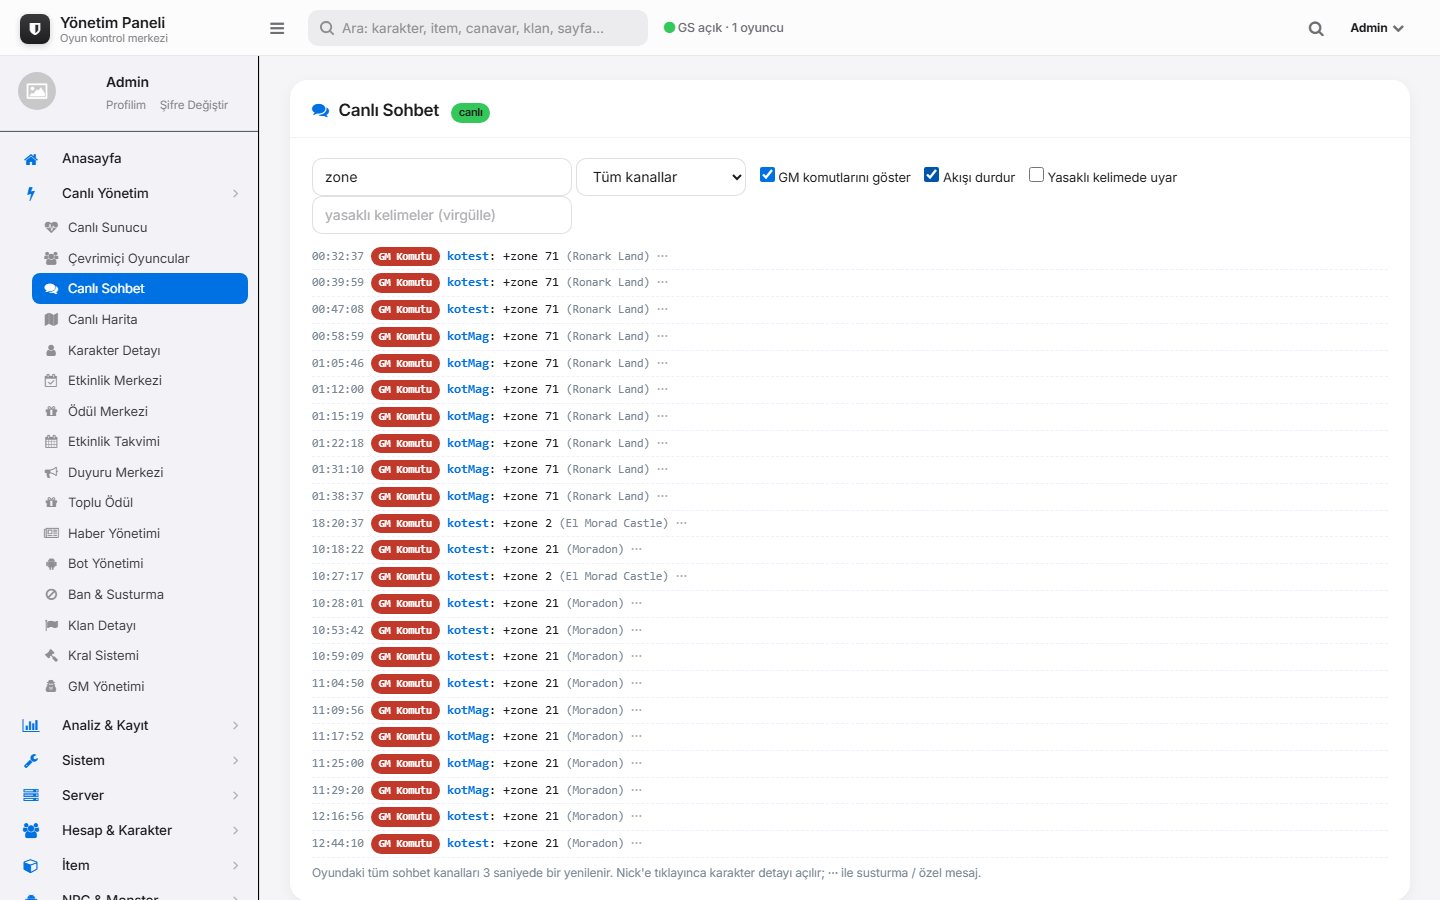The image size is (1440, 900).
Task: Click the search magnifier icon near Admin
Action: 1316,29
